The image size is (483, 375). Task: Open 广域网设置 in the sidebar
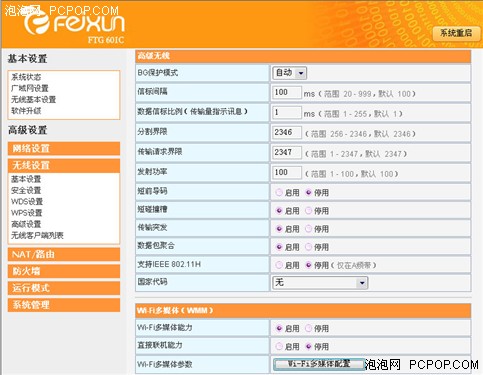(30, 88)
